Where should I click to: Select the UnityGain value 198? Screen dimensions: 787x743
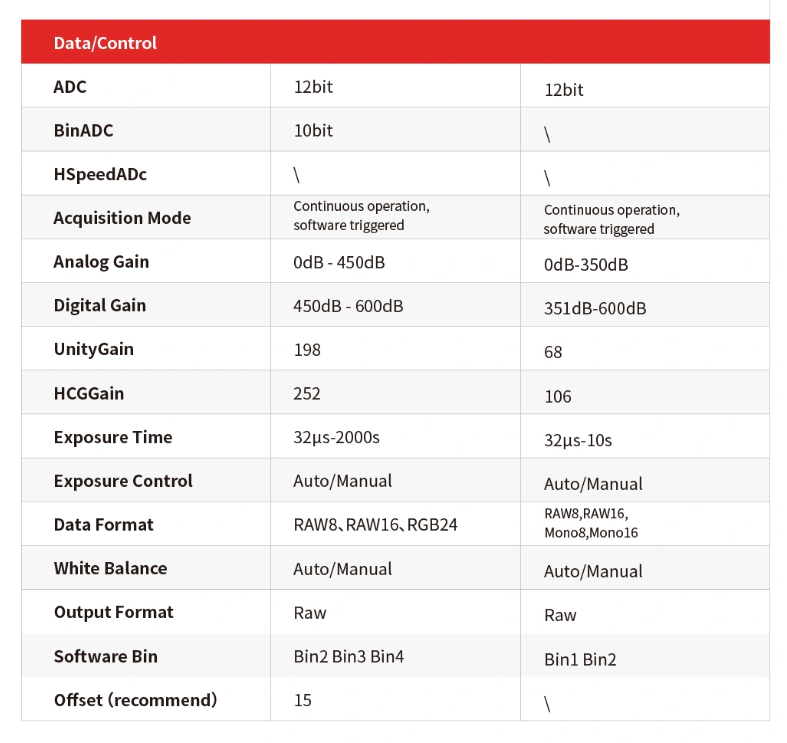(307, 350)
